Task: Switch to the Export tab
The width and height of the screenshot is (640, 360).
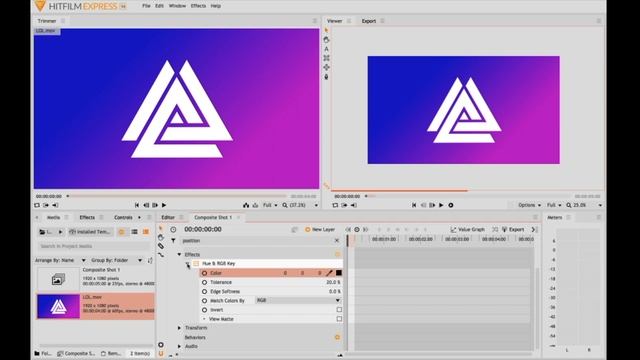Action: 369,21
